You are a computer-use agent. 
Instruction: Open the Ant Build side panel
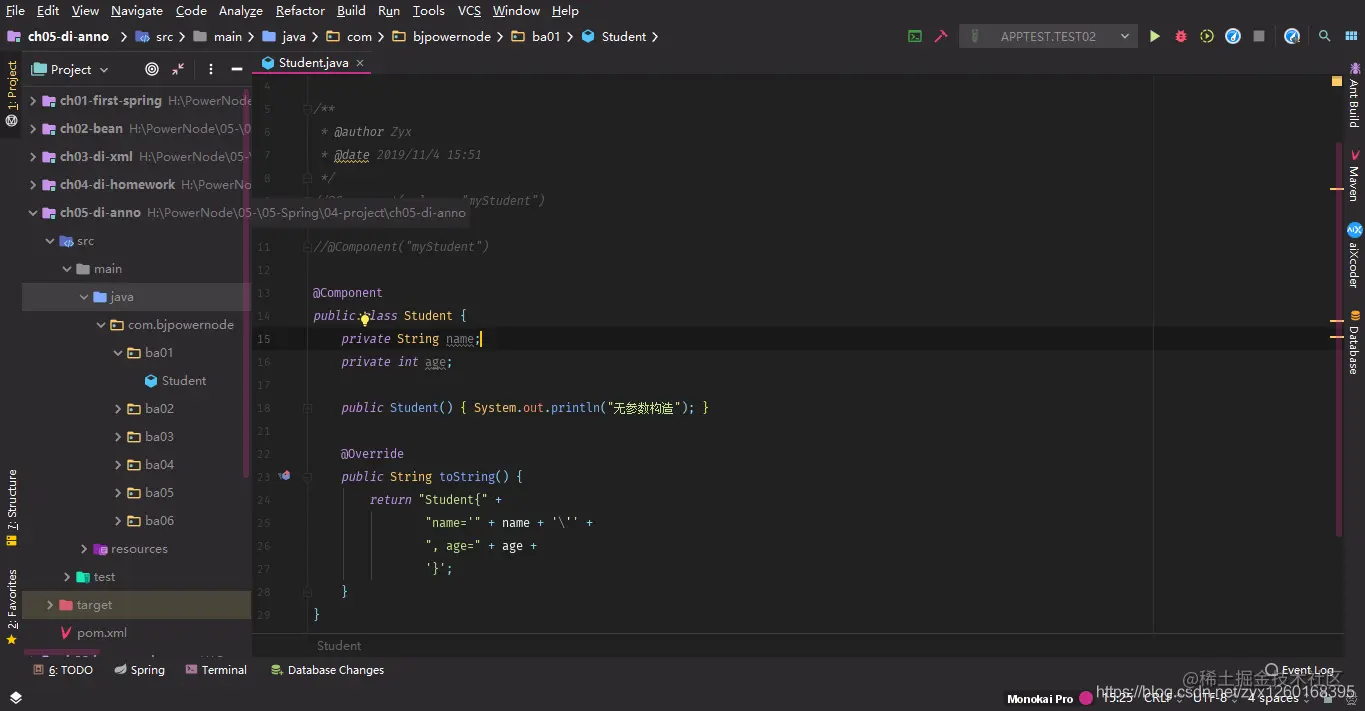click(x=1354, y=96)
